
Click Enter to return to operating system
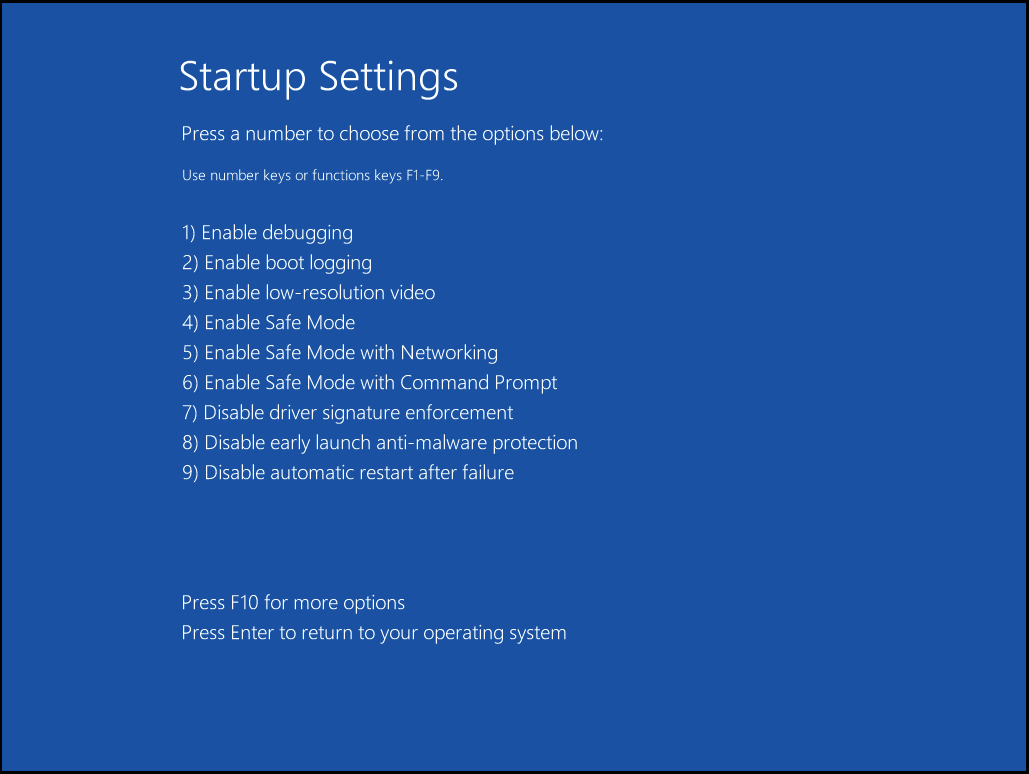373,634
